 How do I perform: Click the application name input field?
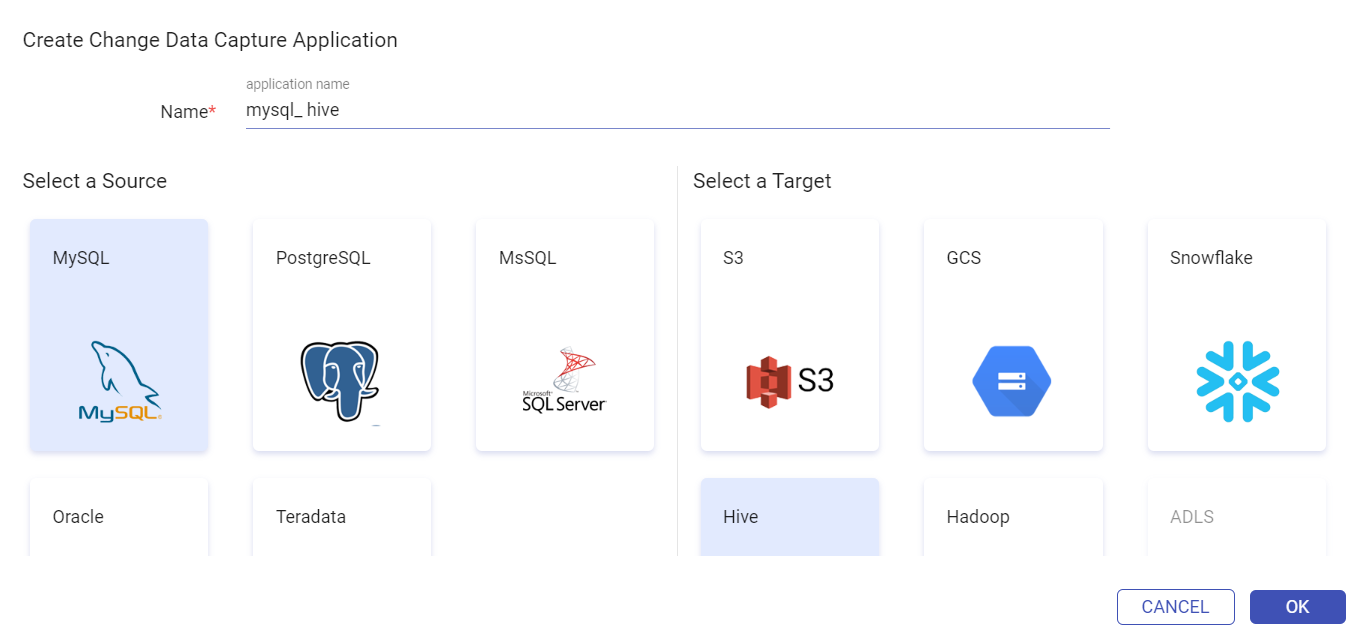point(678,111)
